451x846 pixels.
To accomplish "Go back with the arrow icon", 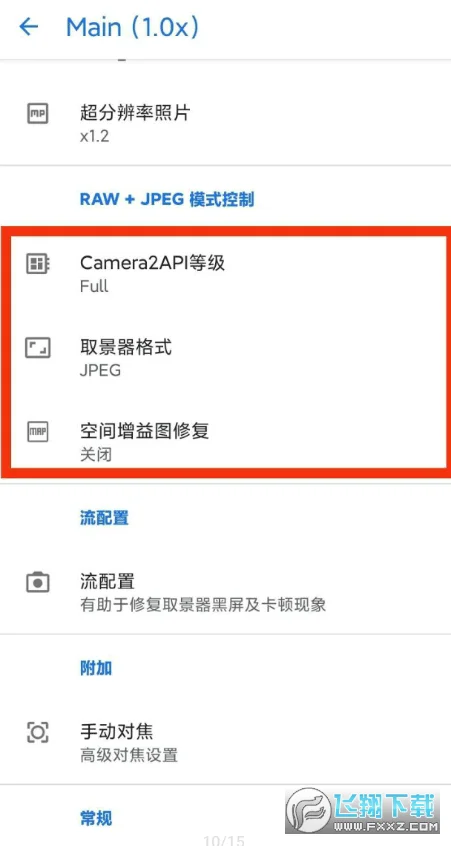I will point(29,26).
